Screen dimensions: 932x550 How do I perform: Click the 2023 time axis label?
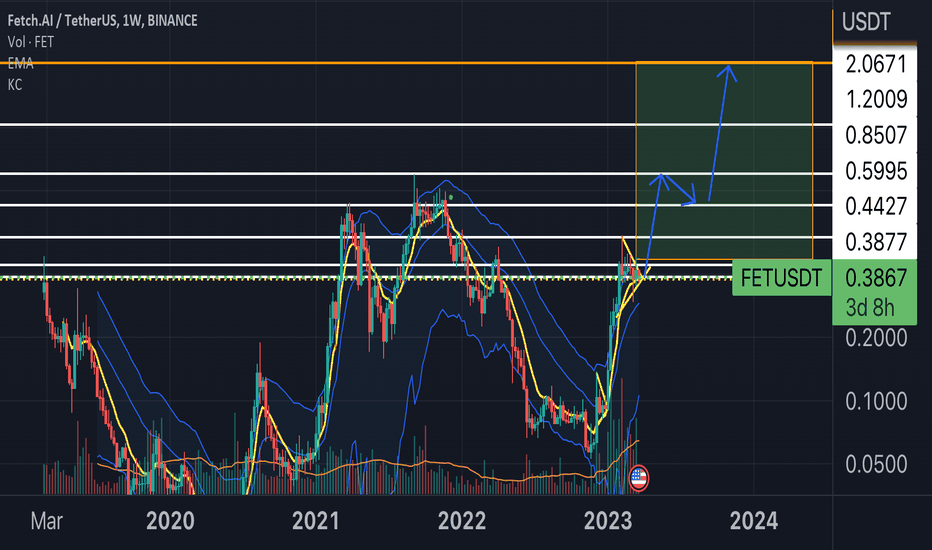click(607, 521)
